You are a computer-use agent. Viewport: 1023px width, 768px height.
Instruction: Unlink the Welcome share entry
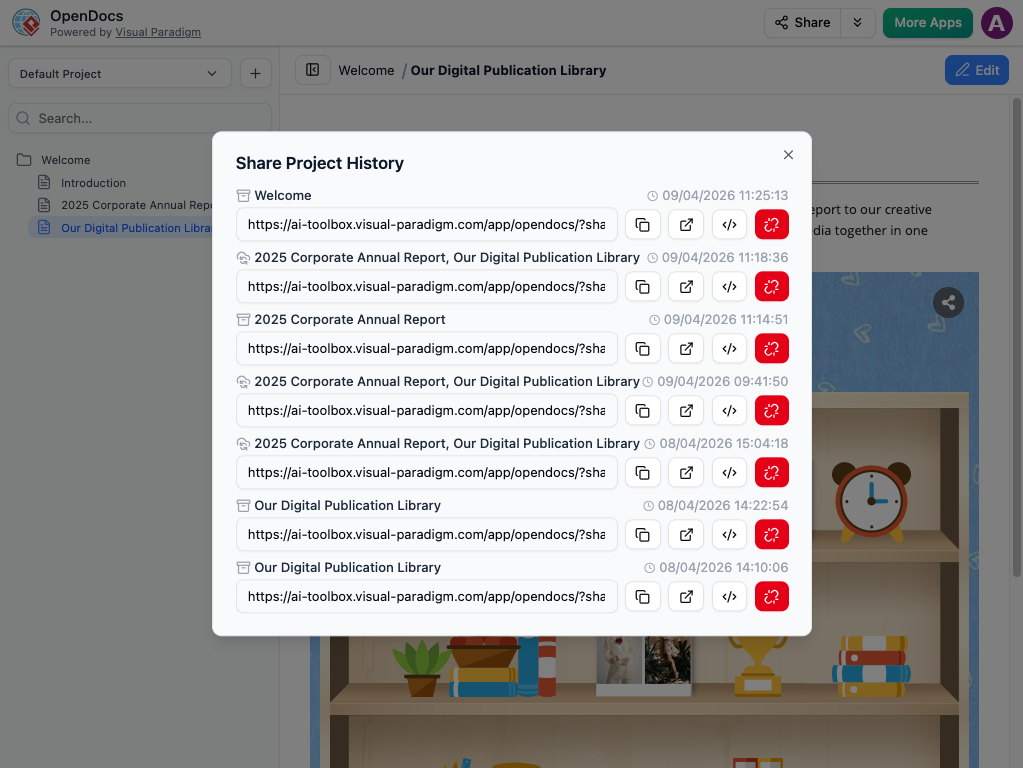point(772,225)
